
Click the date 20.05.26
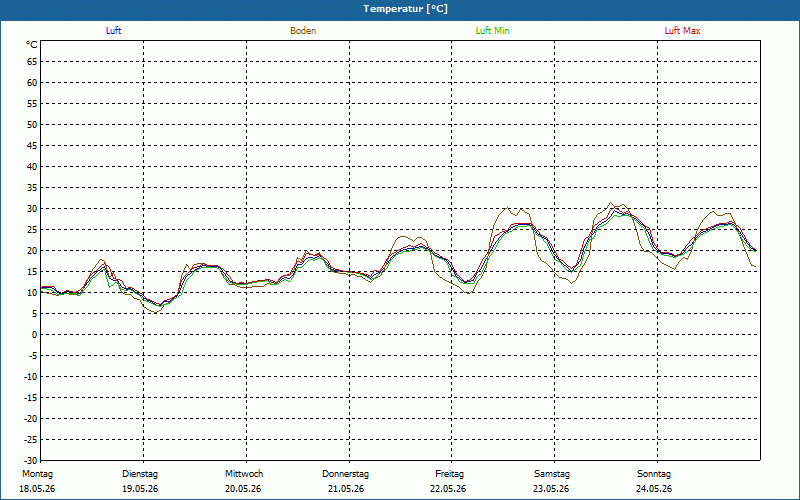(243, 489)
